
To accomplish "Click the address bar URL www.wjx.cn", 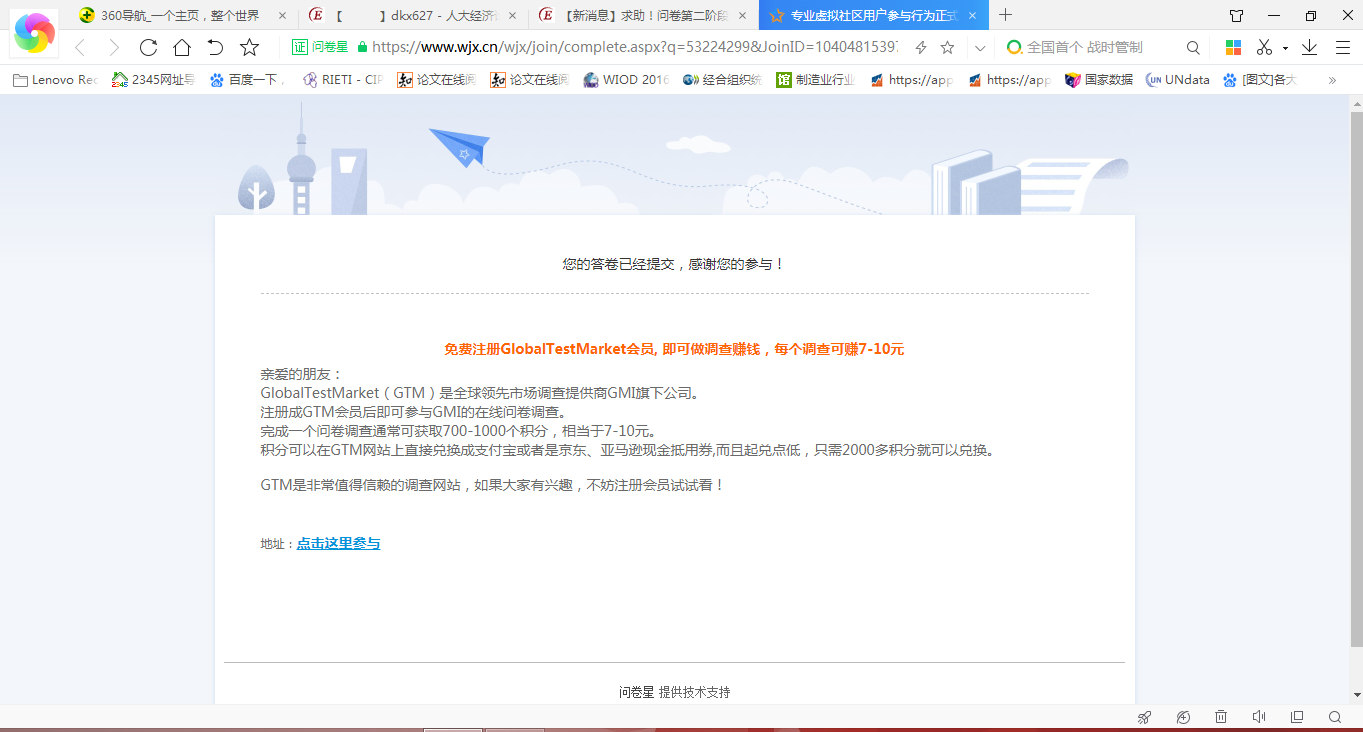I will 634,47.
